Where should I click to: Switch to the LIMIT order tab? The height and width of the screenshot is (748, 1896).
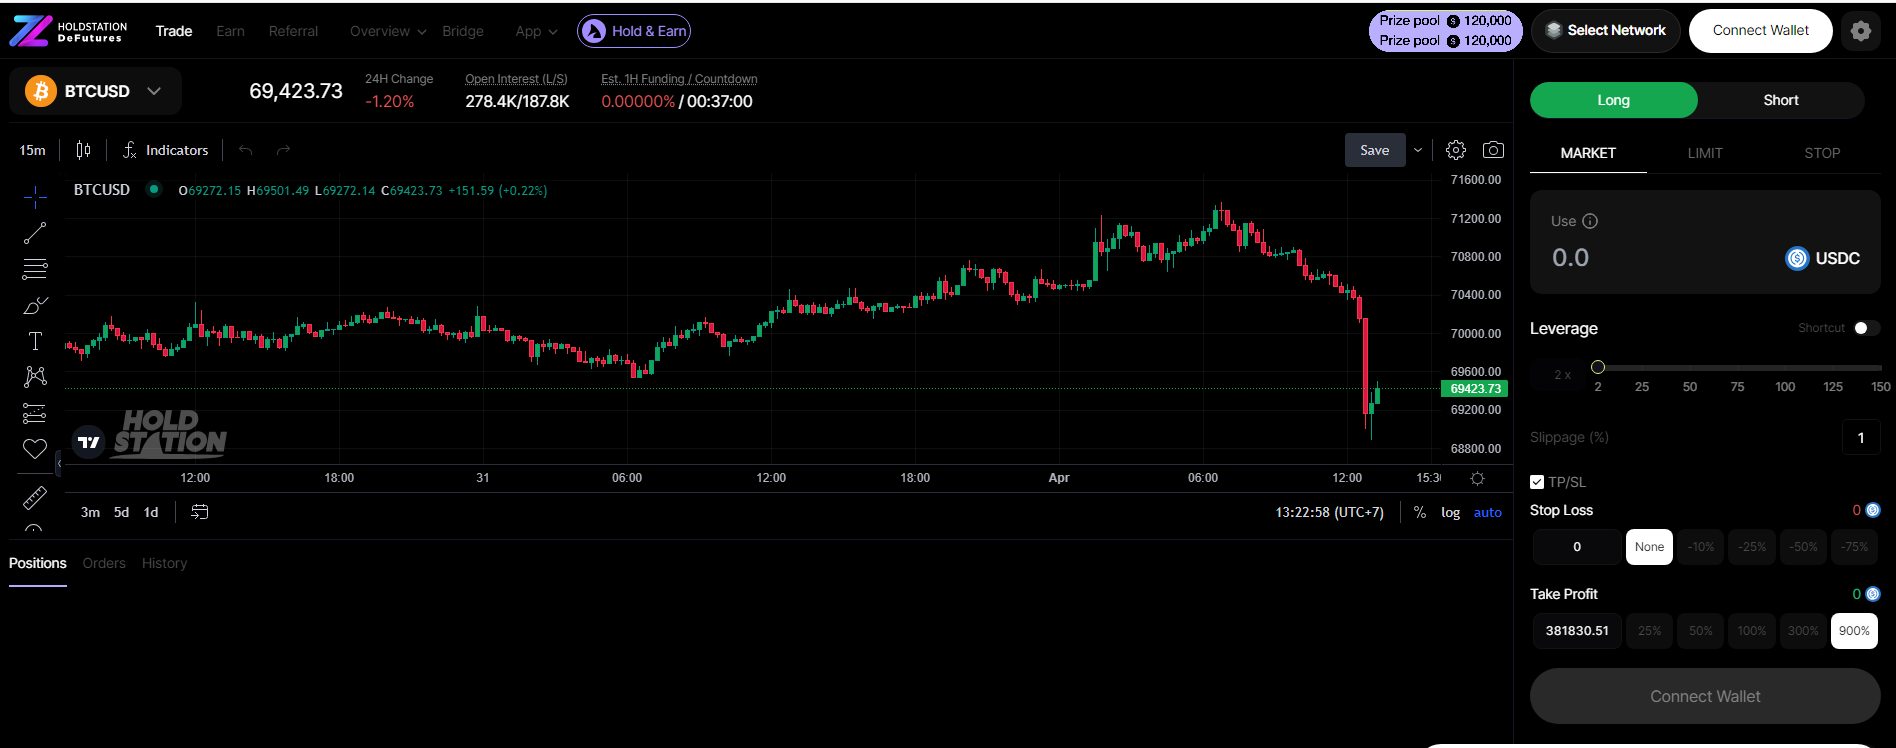tap(1705, 153)
